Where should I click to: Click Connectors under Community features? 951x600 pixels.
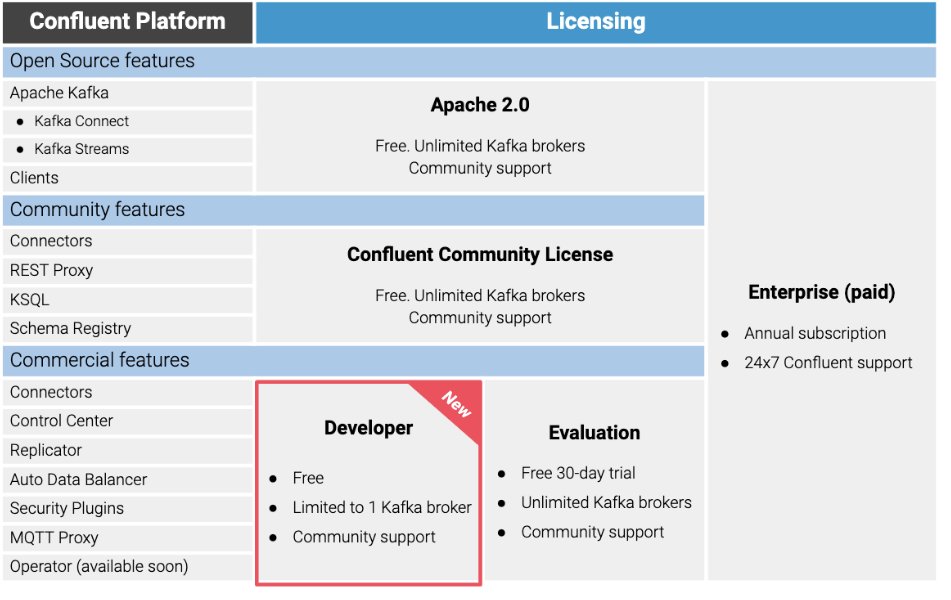point(128,241)
